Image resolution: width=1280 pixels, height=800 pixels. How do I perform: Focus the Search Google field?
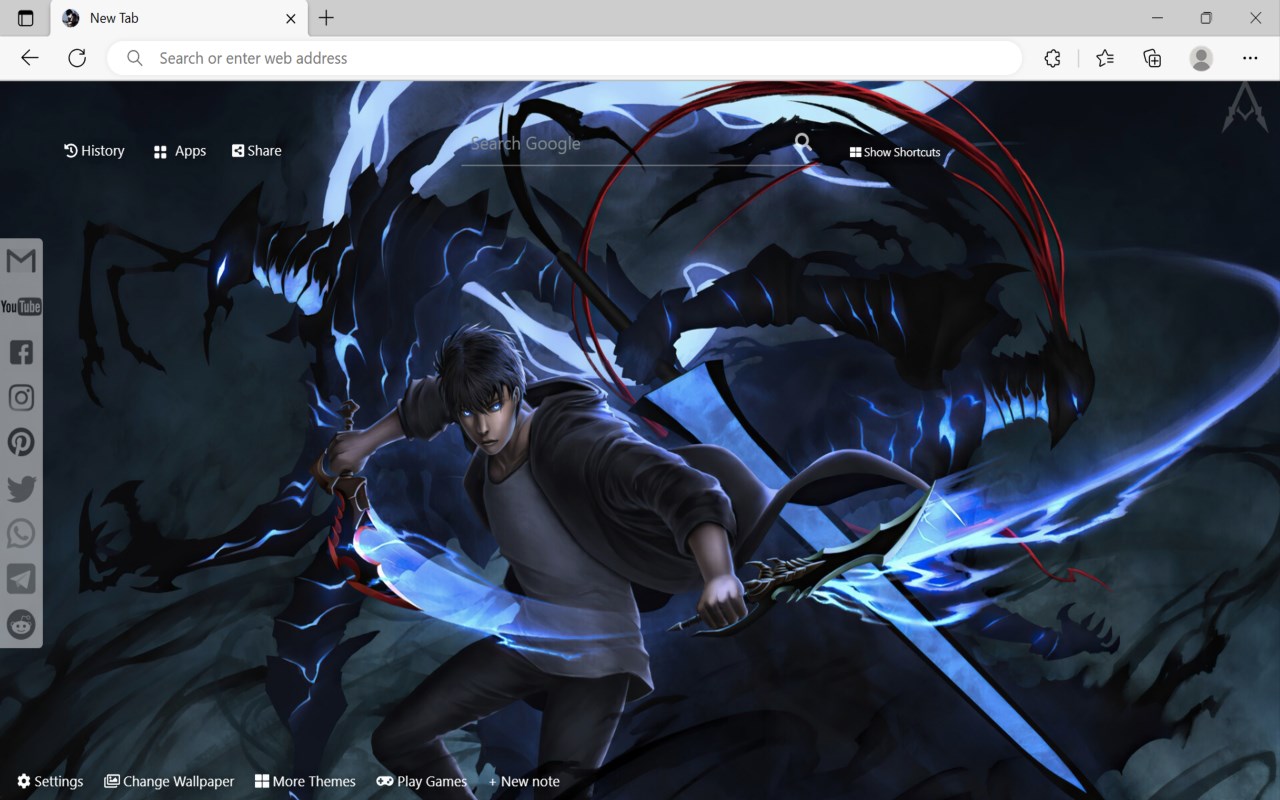click(628, 144)
